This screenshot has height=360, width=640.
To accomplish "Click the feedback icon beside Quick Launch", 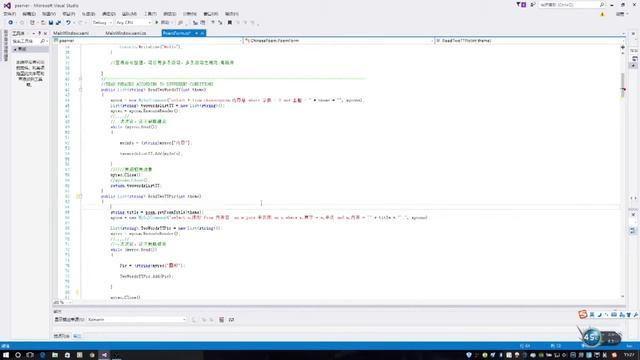I will [x=533, y=5].
